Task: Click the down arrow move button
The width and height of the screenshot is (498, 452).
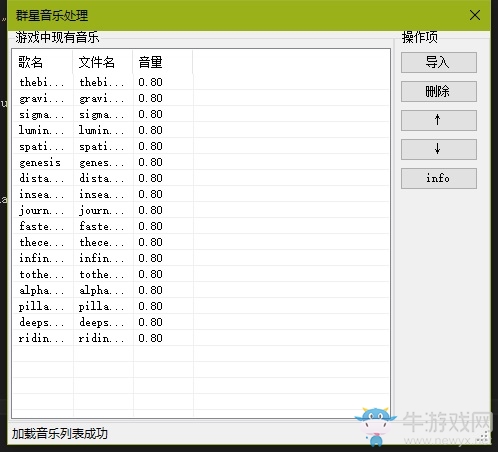Action: tap(439, 149)
